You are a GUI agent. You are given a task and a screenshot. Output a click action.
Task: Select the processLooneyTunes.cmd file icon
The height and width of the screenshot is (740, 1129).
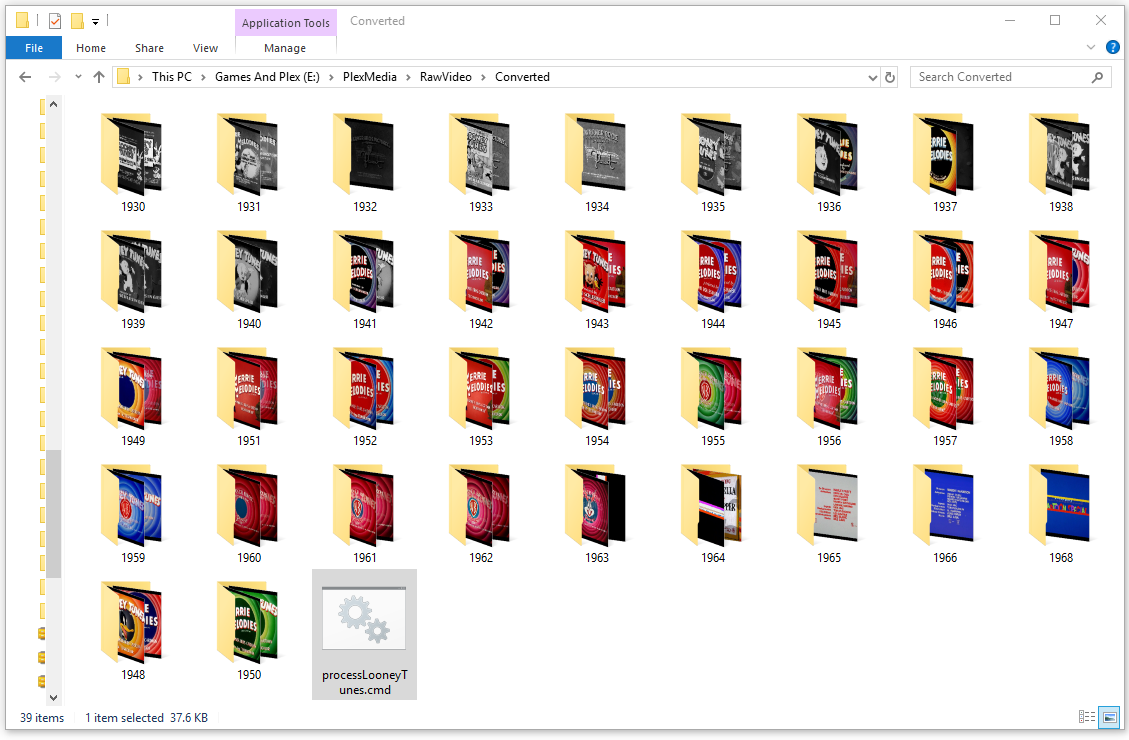tap(364, 621)
